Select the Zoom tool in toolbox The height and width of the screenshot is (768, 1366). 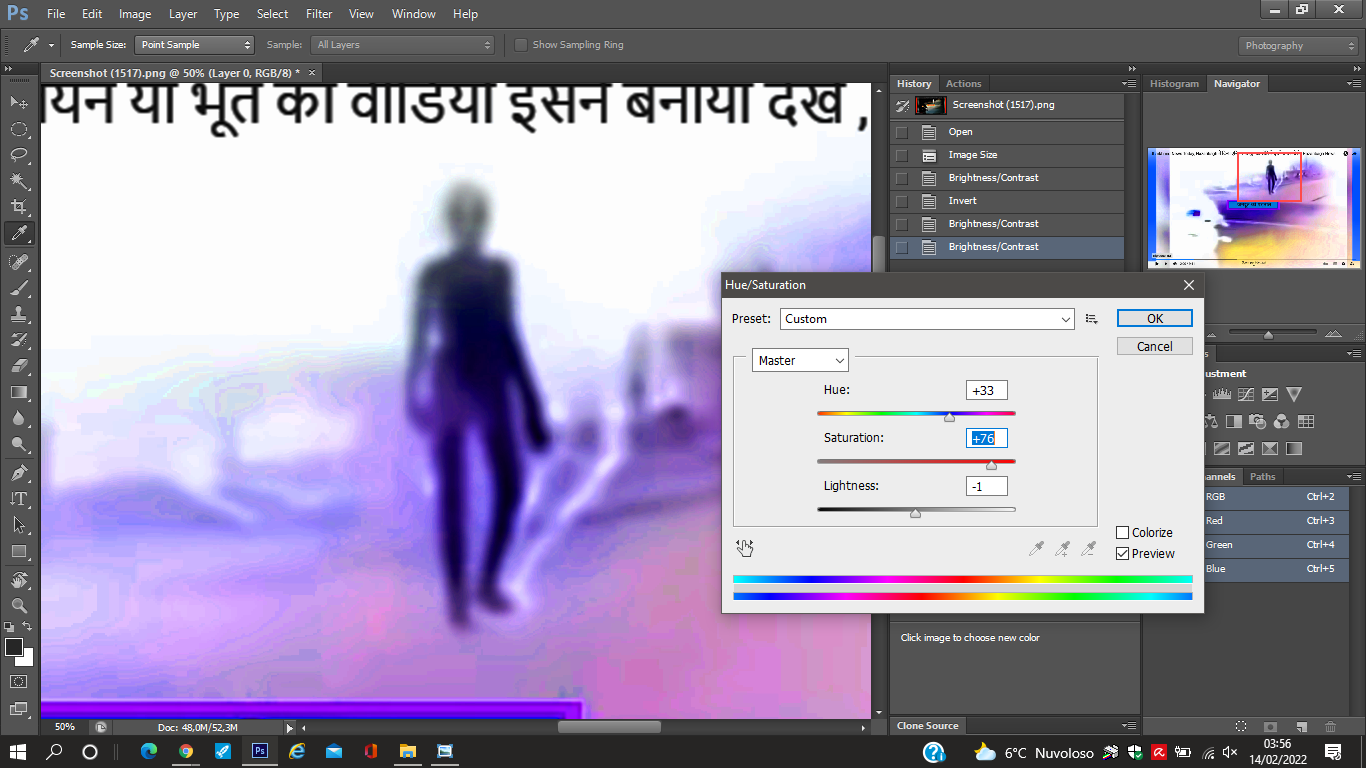point(19,605)
